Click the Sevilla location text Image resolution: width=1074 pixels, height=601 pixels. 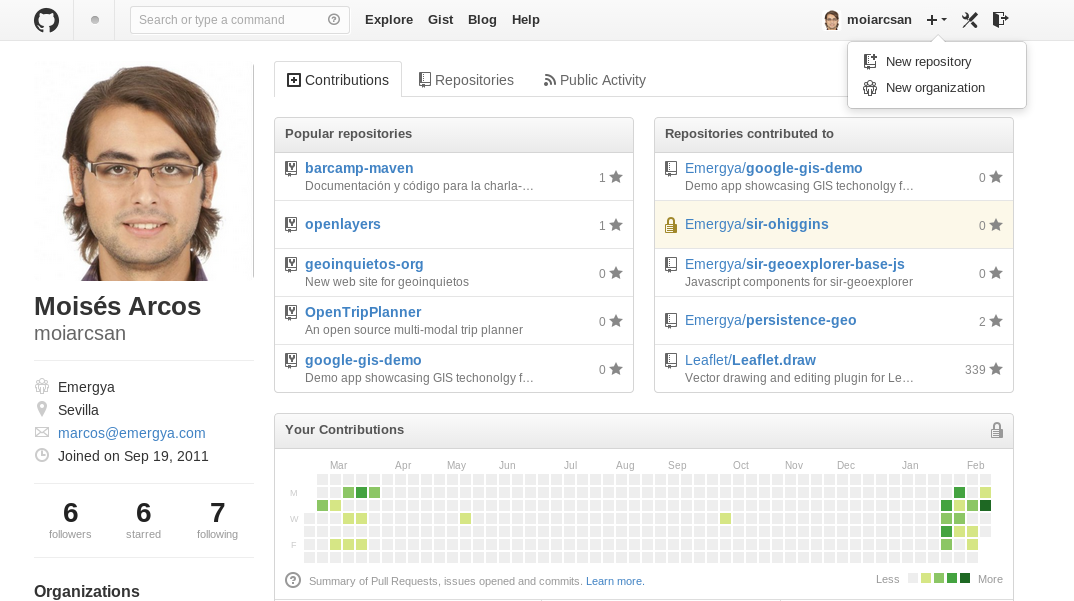tap(78, 410)
